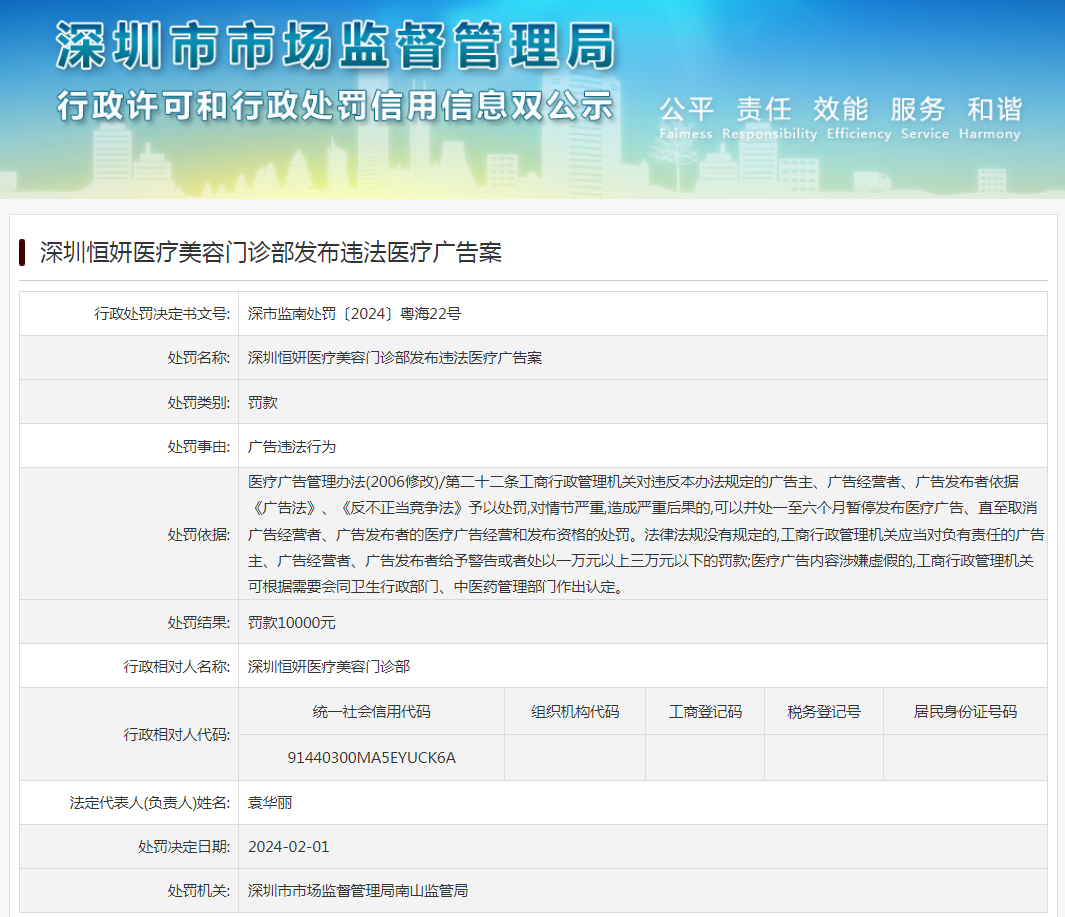The width and height of the screenshot is (1065, 917).
Task: Click the penalty result 罚款10000元
Action: point(292,622)
